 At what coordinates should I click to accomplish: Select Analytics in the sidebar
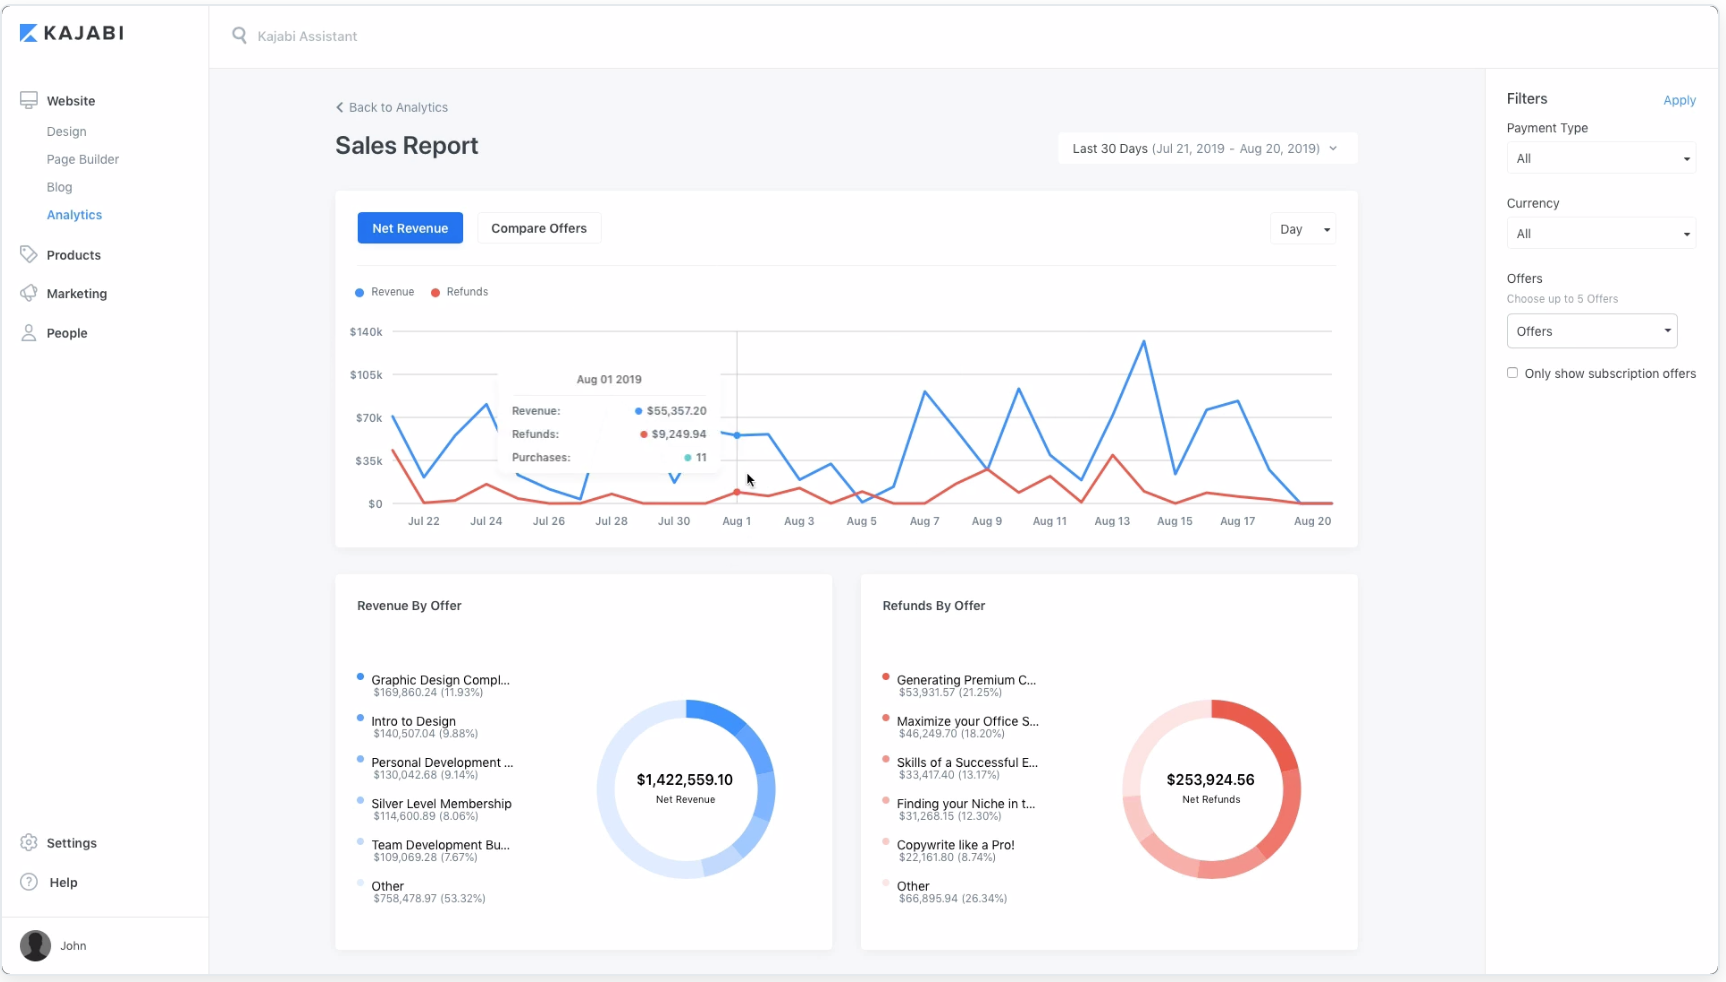74,214
